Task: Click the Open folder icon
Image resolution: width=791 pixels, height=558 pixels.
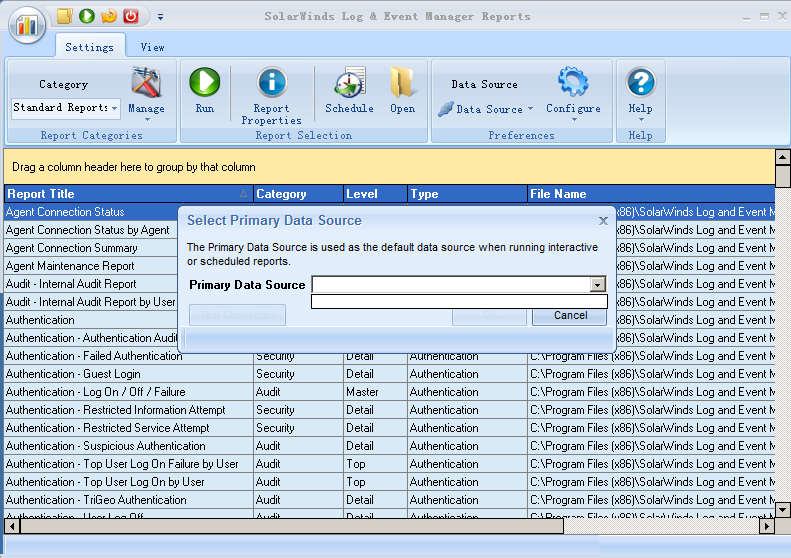Action: [x=403, y=82]
